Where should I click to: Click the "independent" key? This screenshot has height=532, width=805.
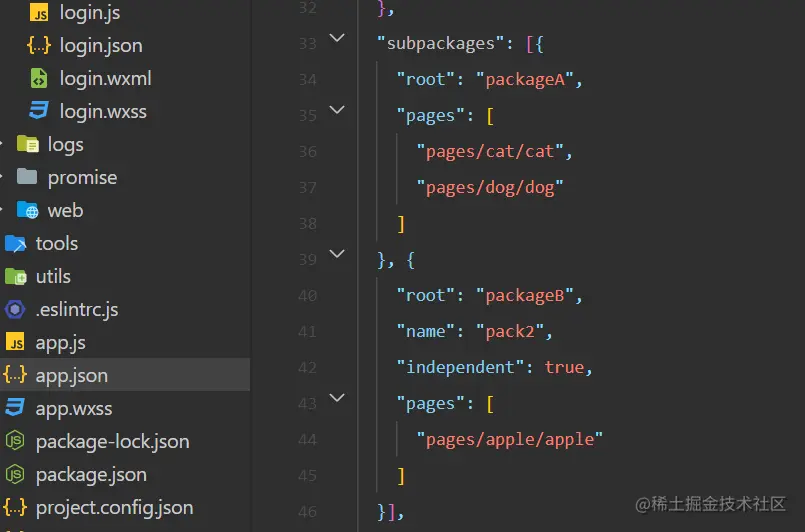click(461, 367)
